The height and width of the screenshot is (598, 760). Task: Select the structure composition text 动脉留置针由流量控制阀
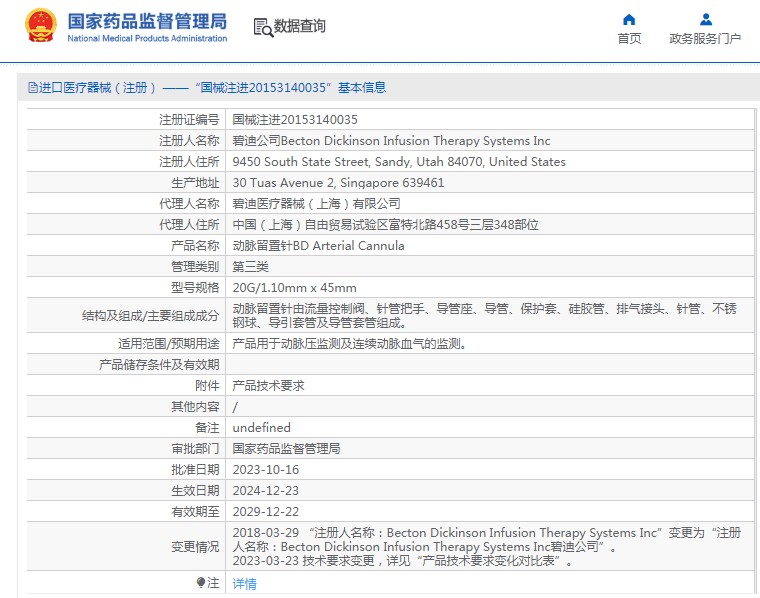(x=484, y=315)
